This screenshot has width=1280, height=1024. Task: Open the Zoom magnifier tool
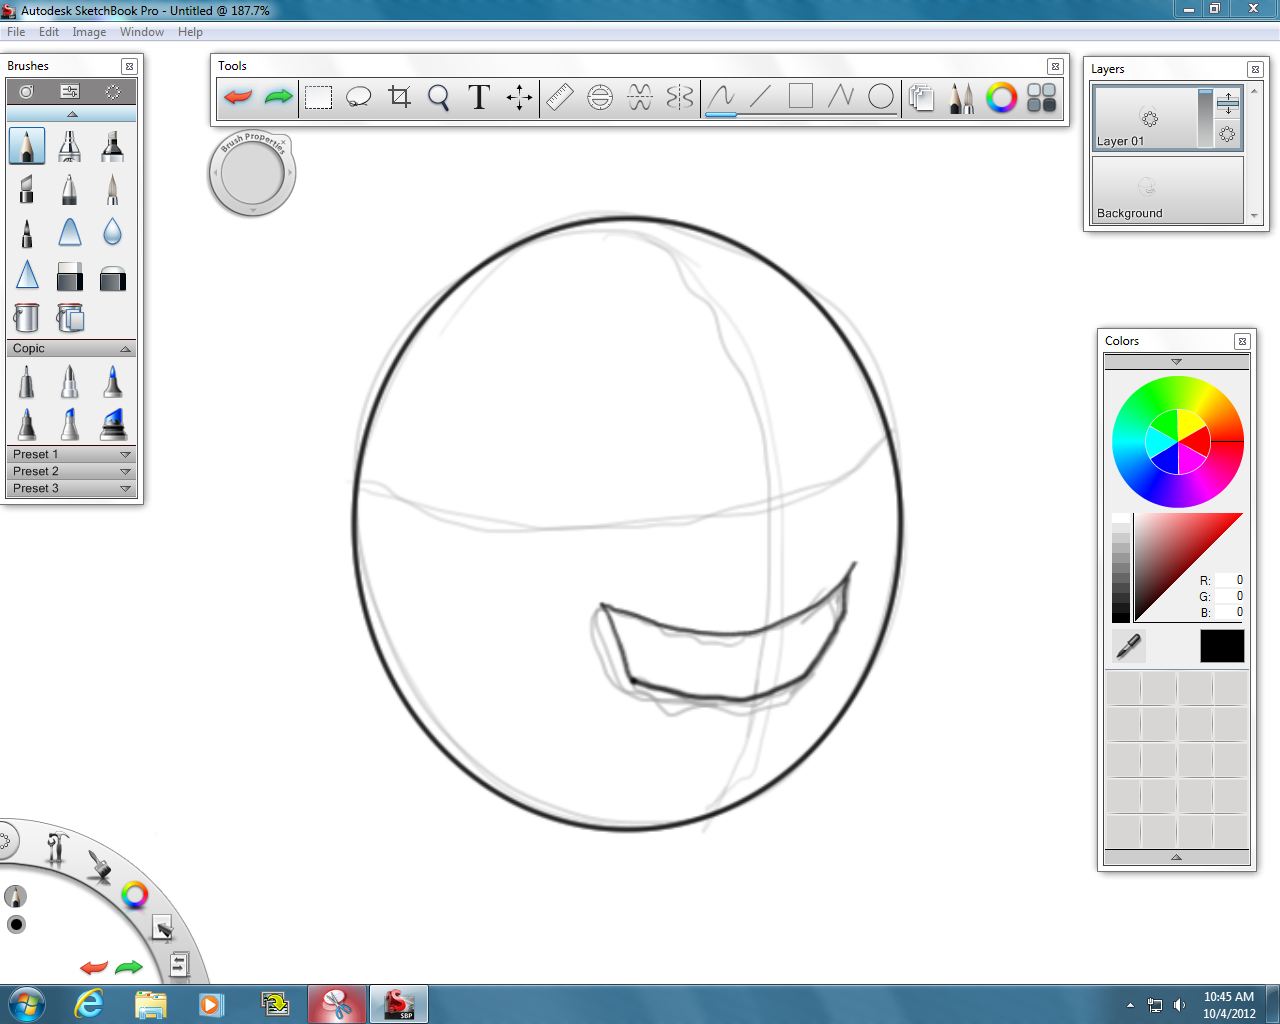point(438,97)
